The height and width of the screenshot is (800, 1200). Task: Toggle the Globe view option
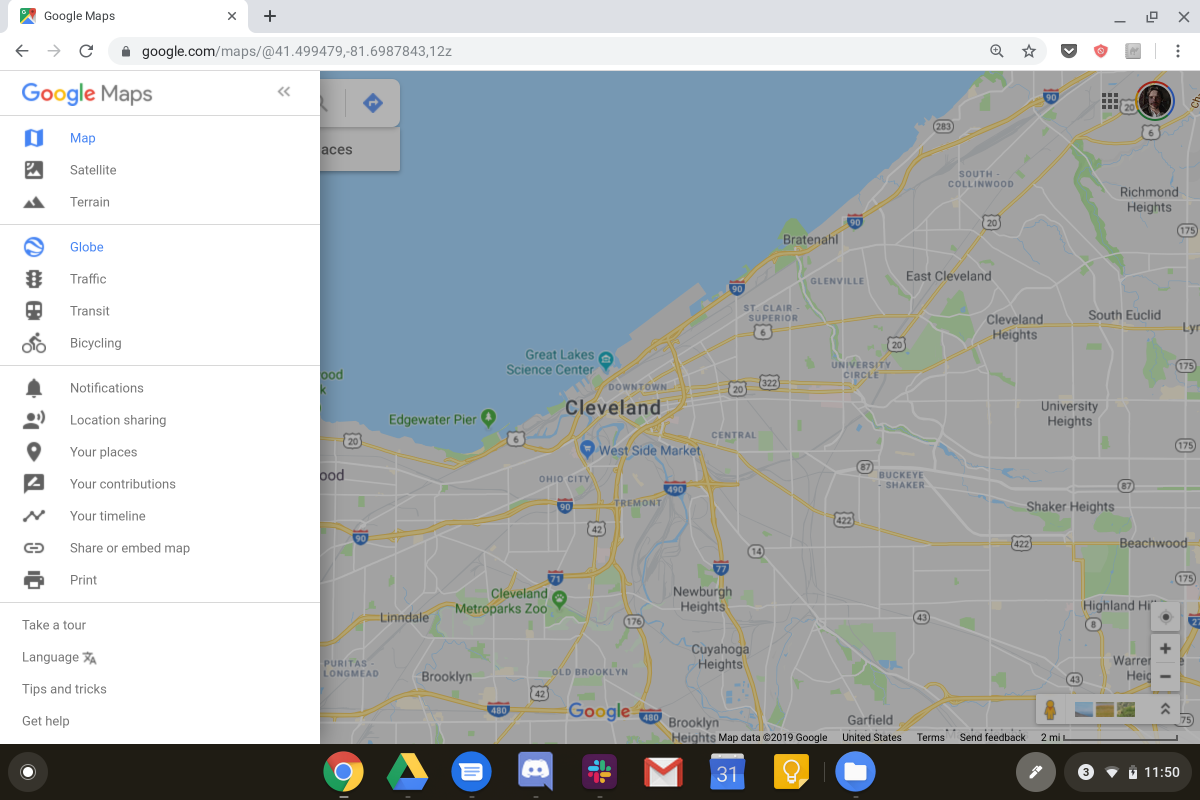(x=86, y=247)
